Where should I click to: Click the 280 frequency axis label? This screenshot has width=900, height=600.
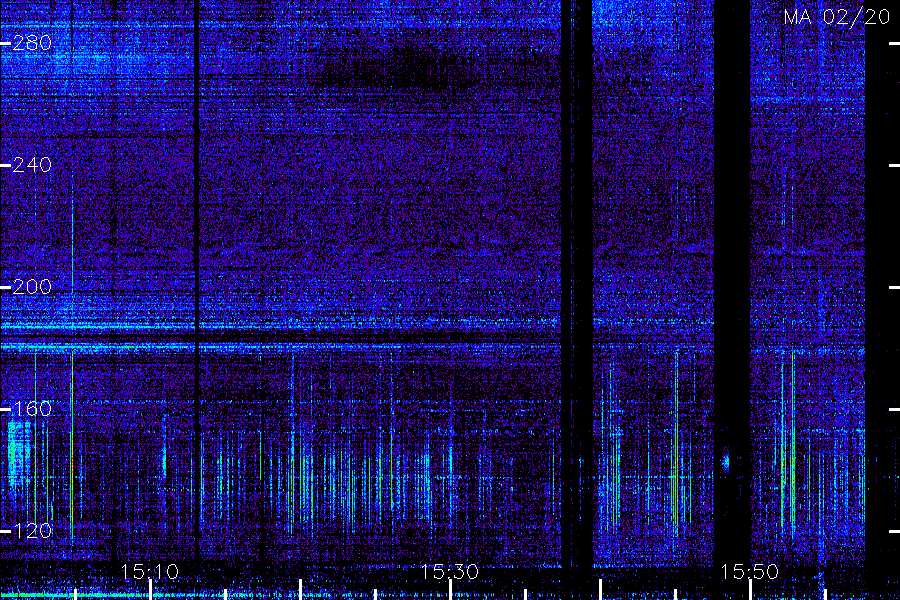[x=32, y=43]
